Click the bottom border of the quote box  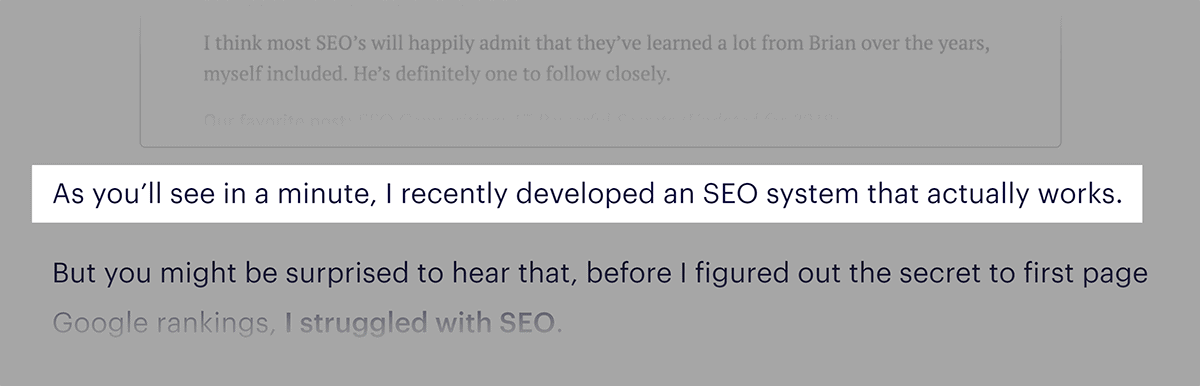600,147
